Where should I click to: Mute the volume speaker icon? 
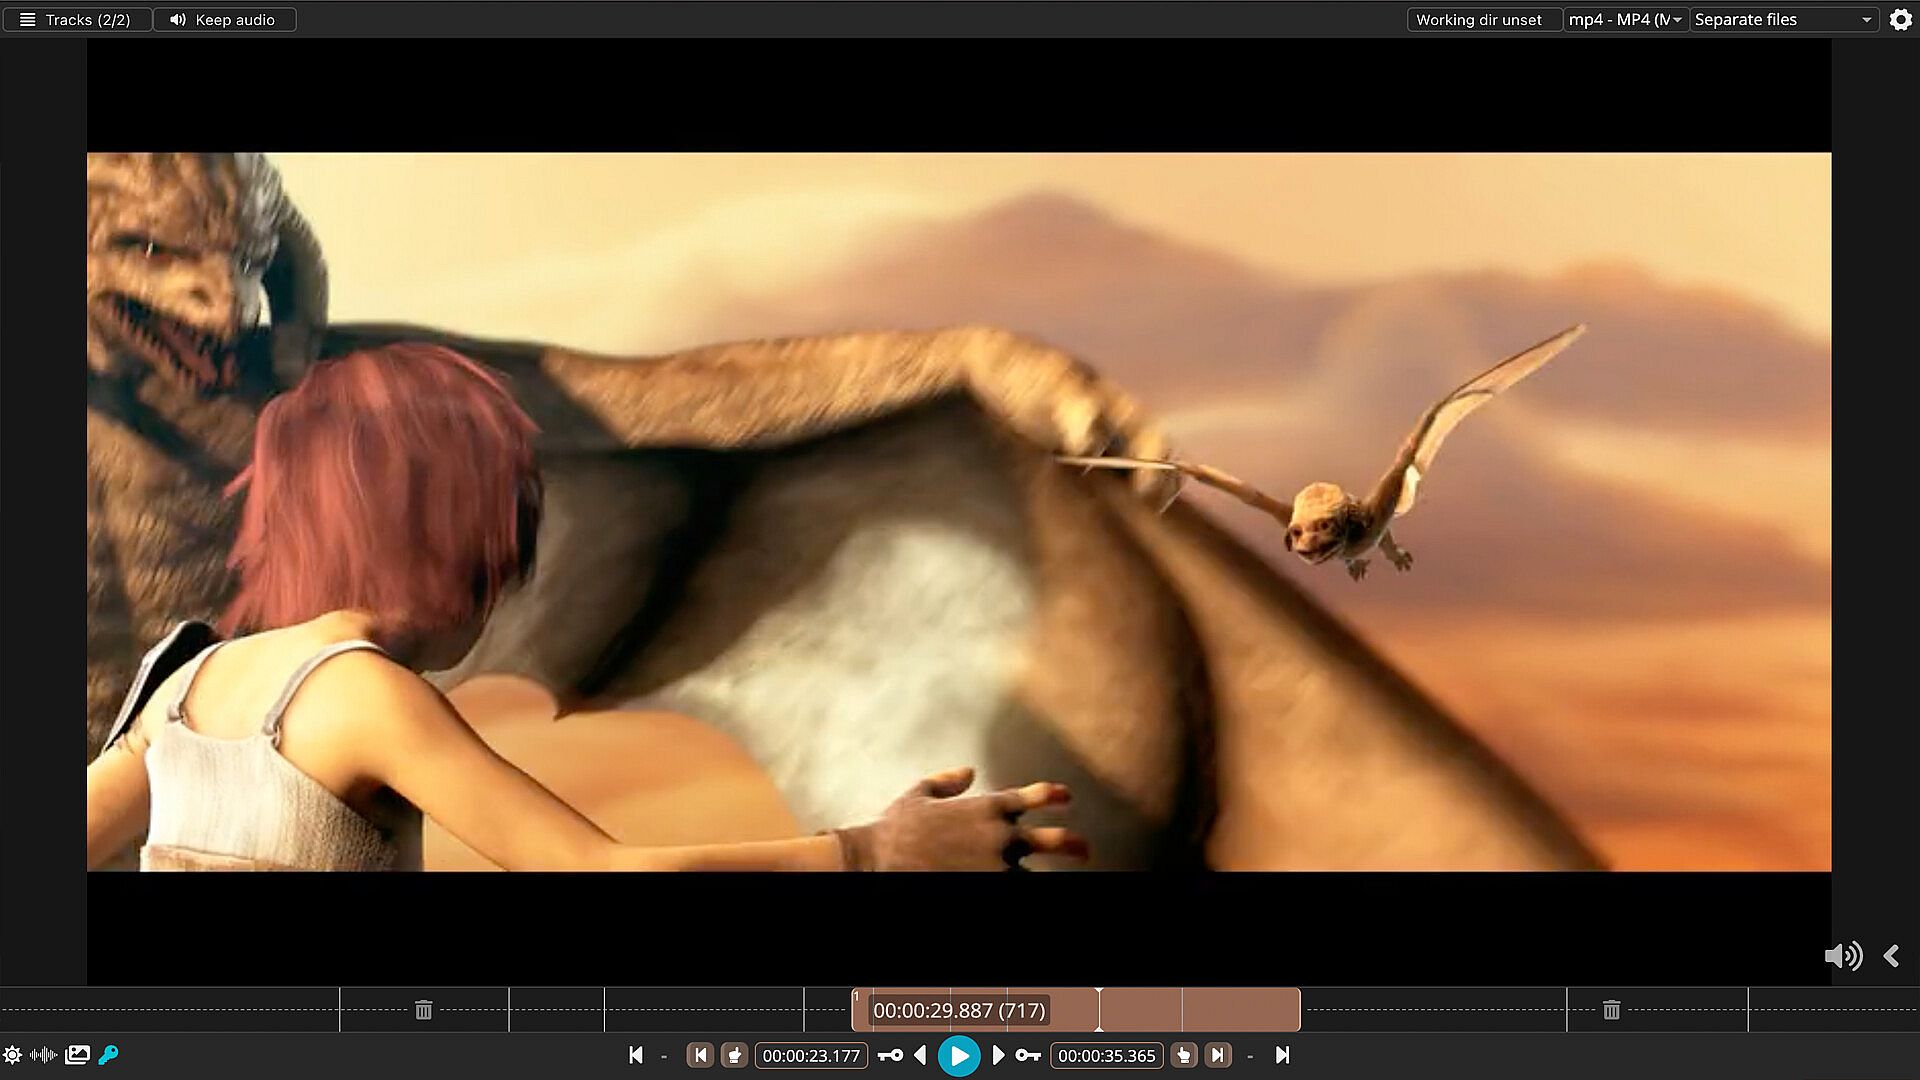tap(1842, 956)
